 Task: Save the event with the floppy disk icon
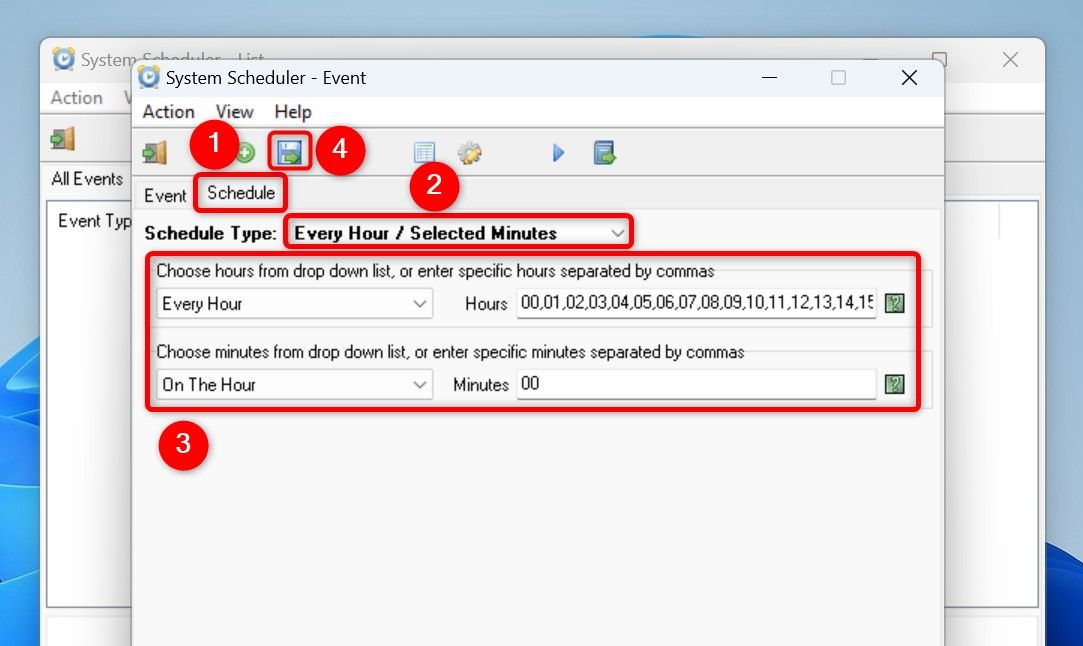pyautogui.click(x=289, y=152)
